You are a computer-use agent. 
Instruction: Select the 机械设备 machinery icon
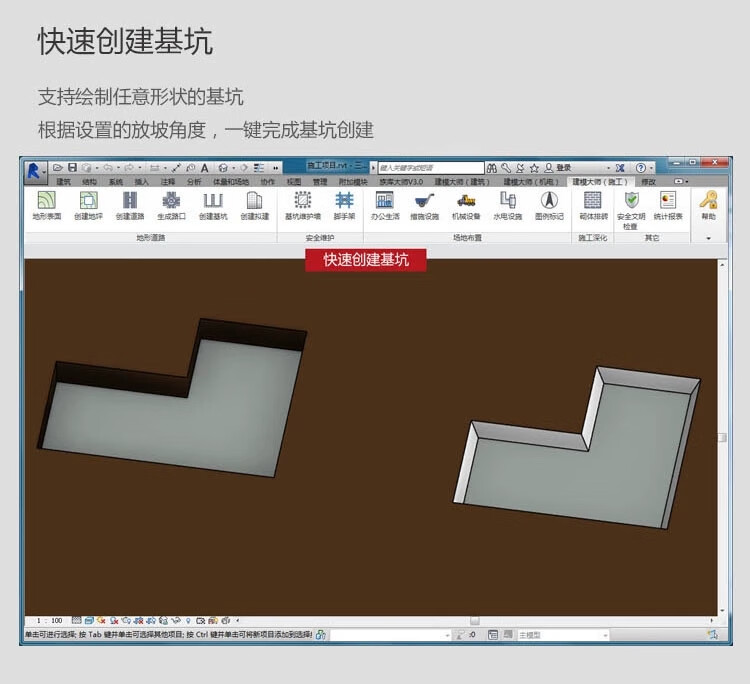[x=466, y=205]
